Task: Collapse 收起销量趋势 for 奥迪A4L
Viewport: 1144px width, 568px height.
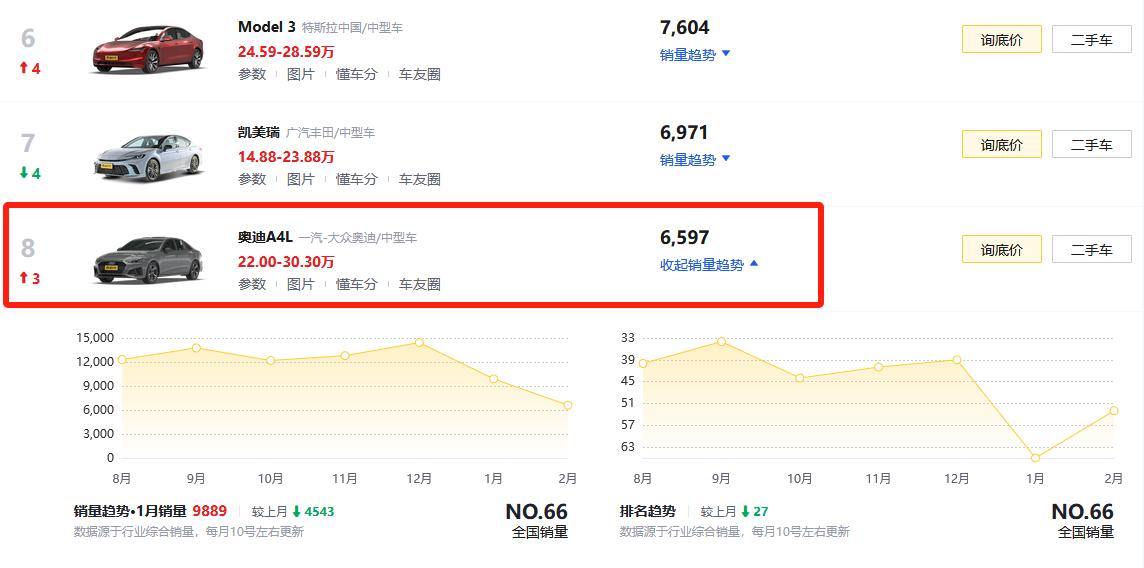Action: pos(709,265)
